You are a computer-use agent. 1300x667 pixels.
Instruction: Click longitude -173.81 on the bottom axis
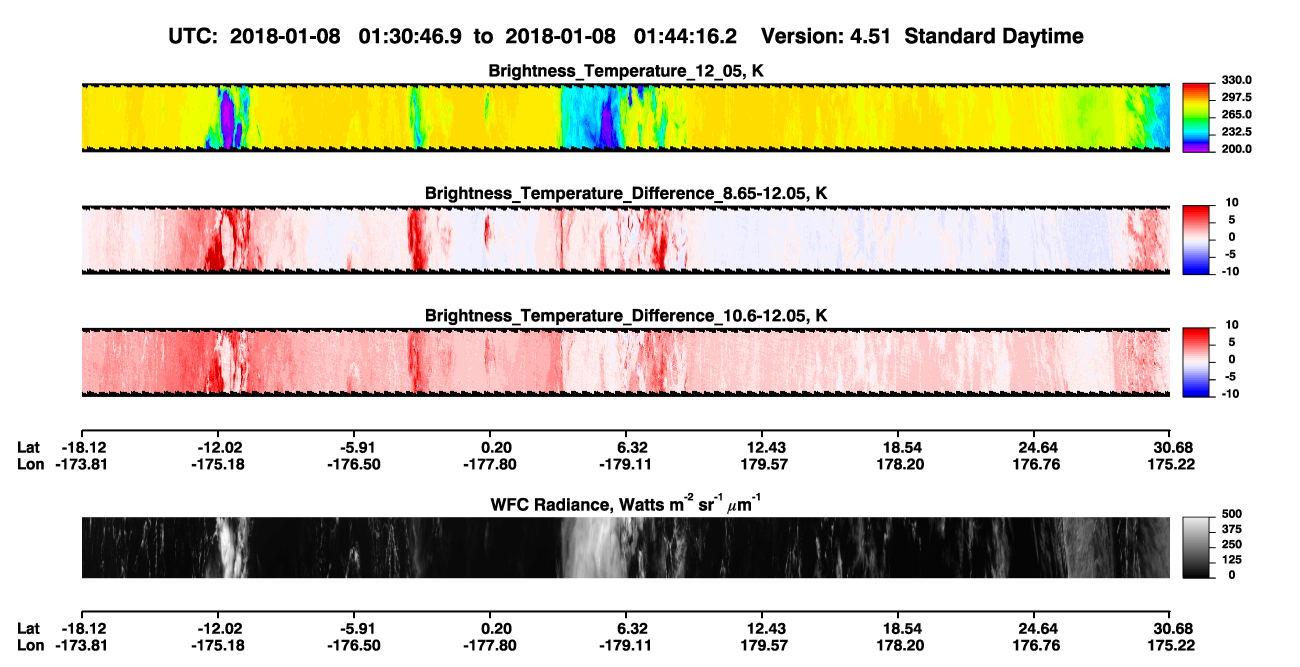(x=81, y=646)
